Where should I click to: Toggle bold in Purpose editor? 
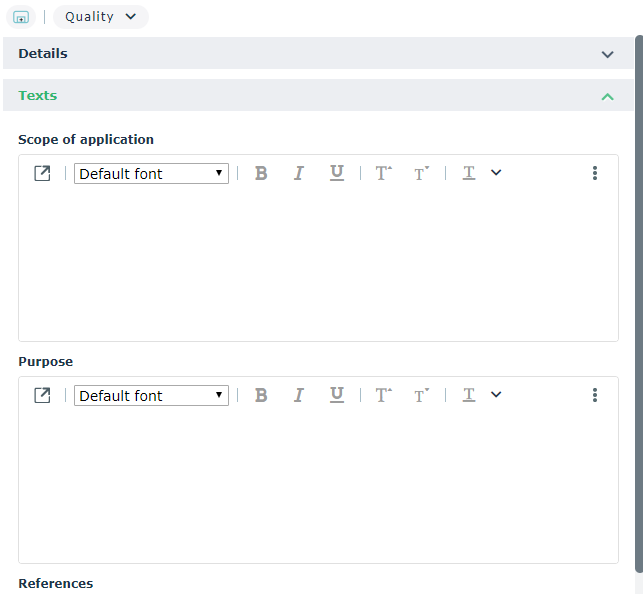[261, 395]
